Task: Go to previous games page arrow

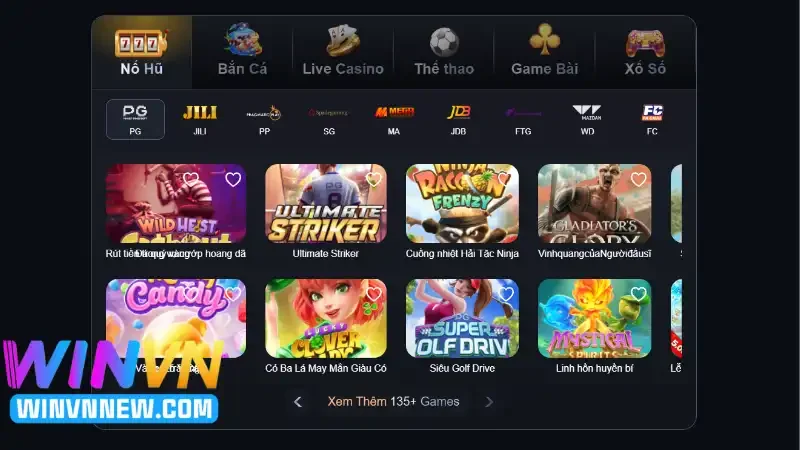Action: point(298,402)
